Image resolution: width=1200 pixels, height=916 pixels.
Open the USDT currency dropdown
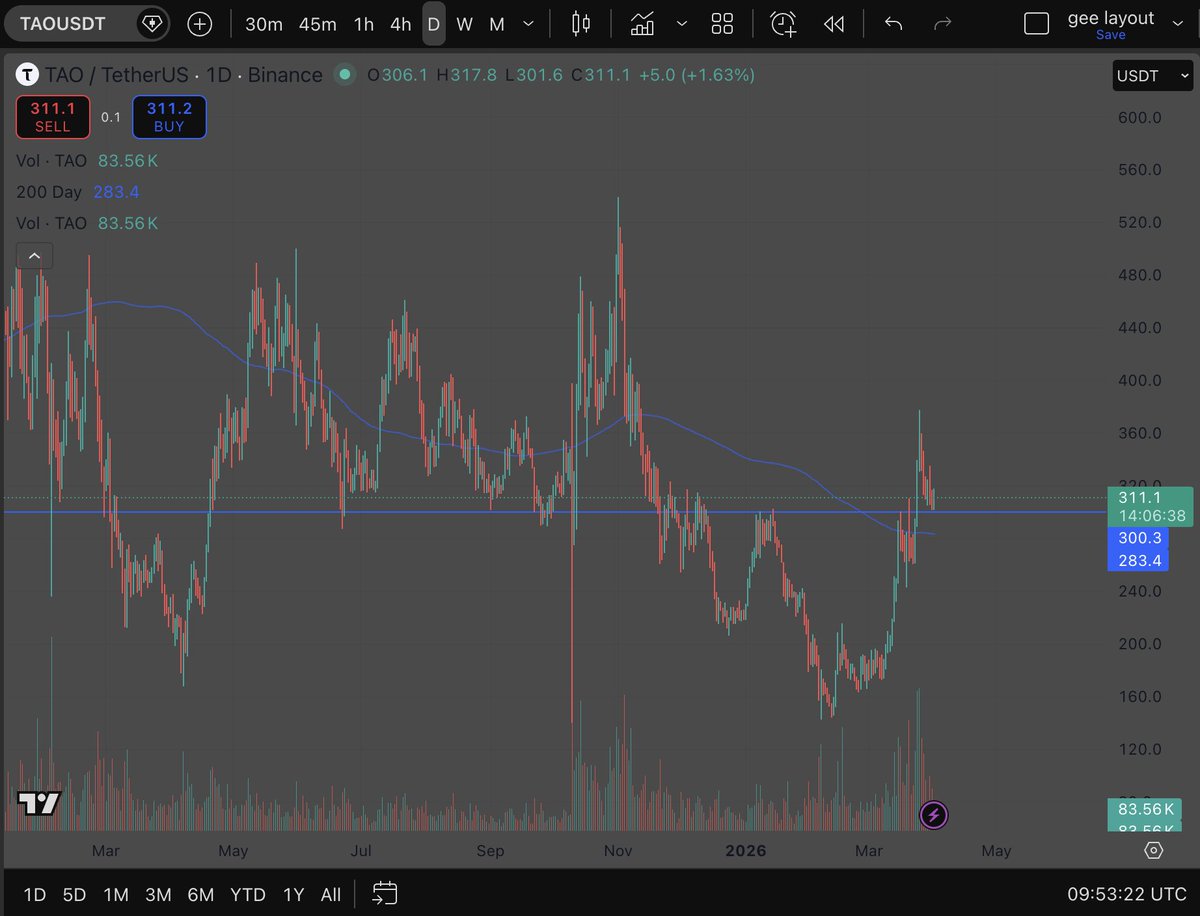(x=1152, y=76)
